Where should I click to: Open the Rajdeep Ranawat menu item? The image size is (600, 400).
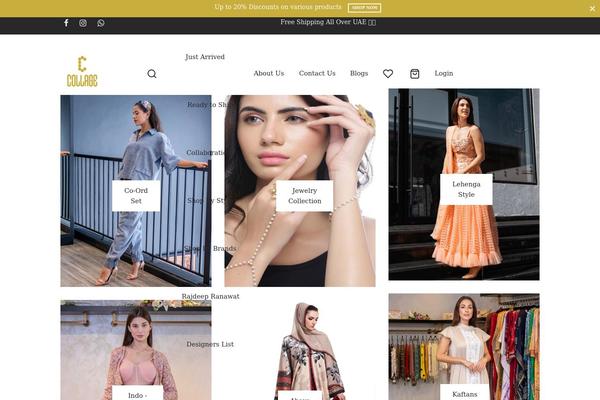[210, 296]
